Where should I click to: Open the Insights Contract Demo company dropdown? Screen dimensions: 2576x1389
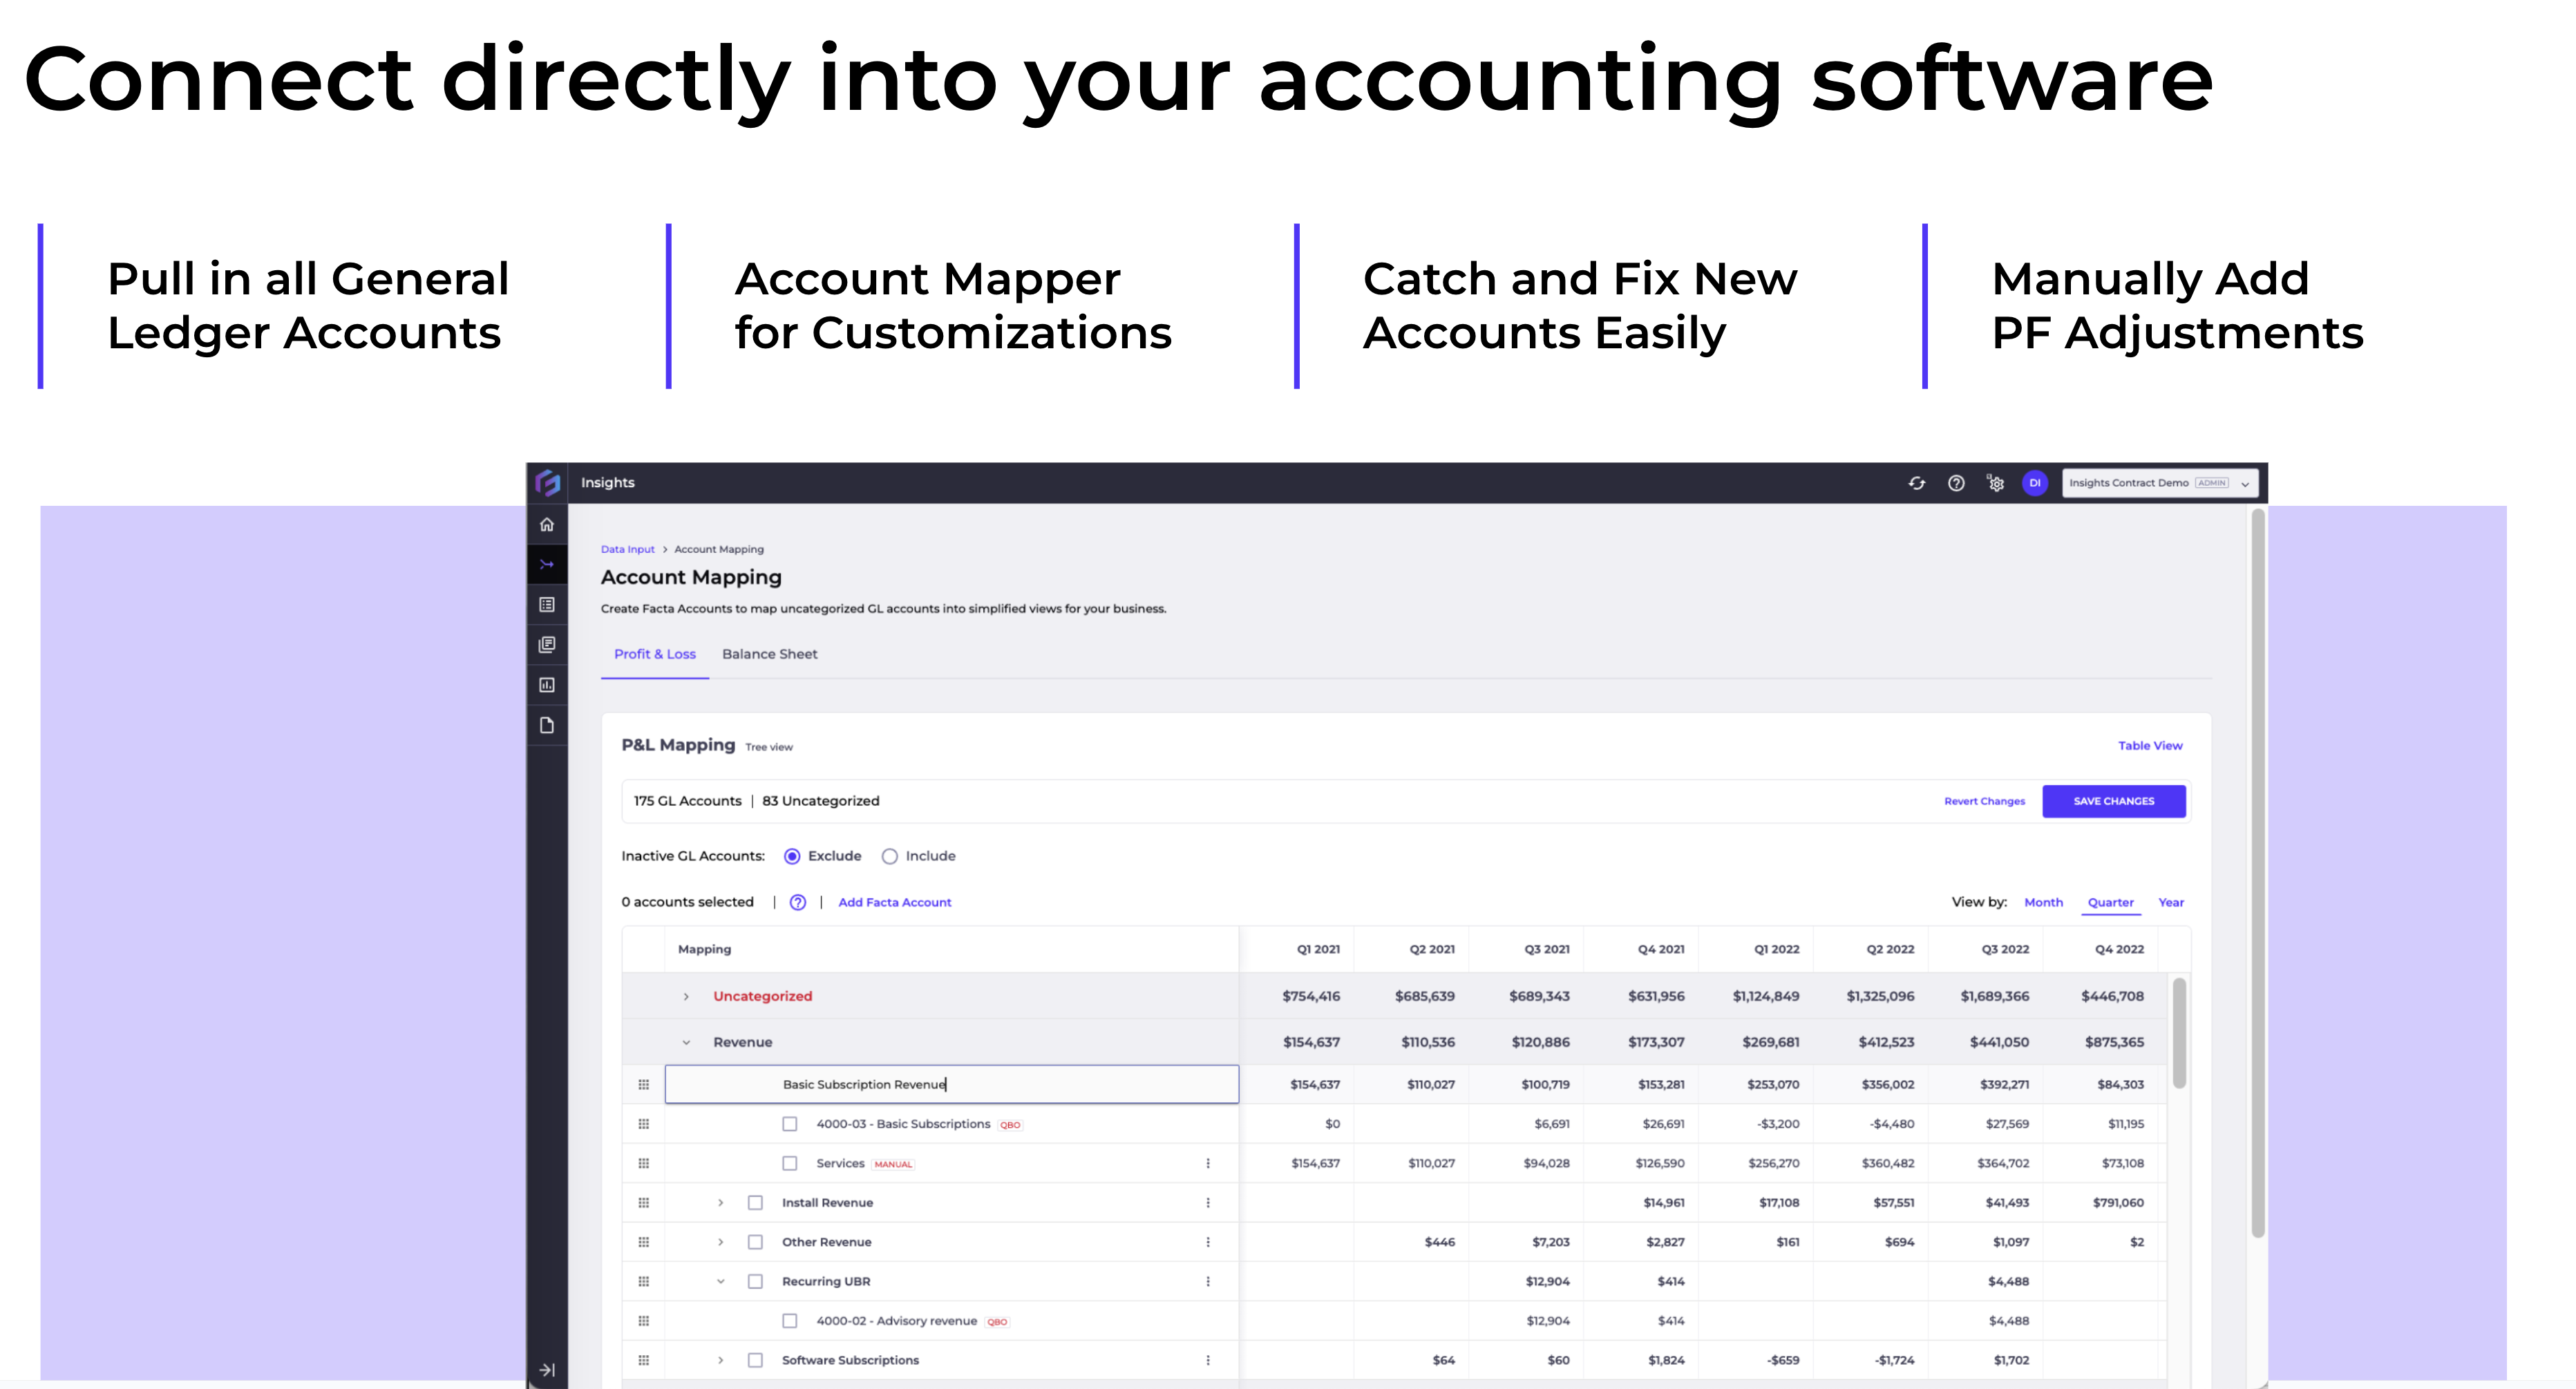tap(2160, 483)
